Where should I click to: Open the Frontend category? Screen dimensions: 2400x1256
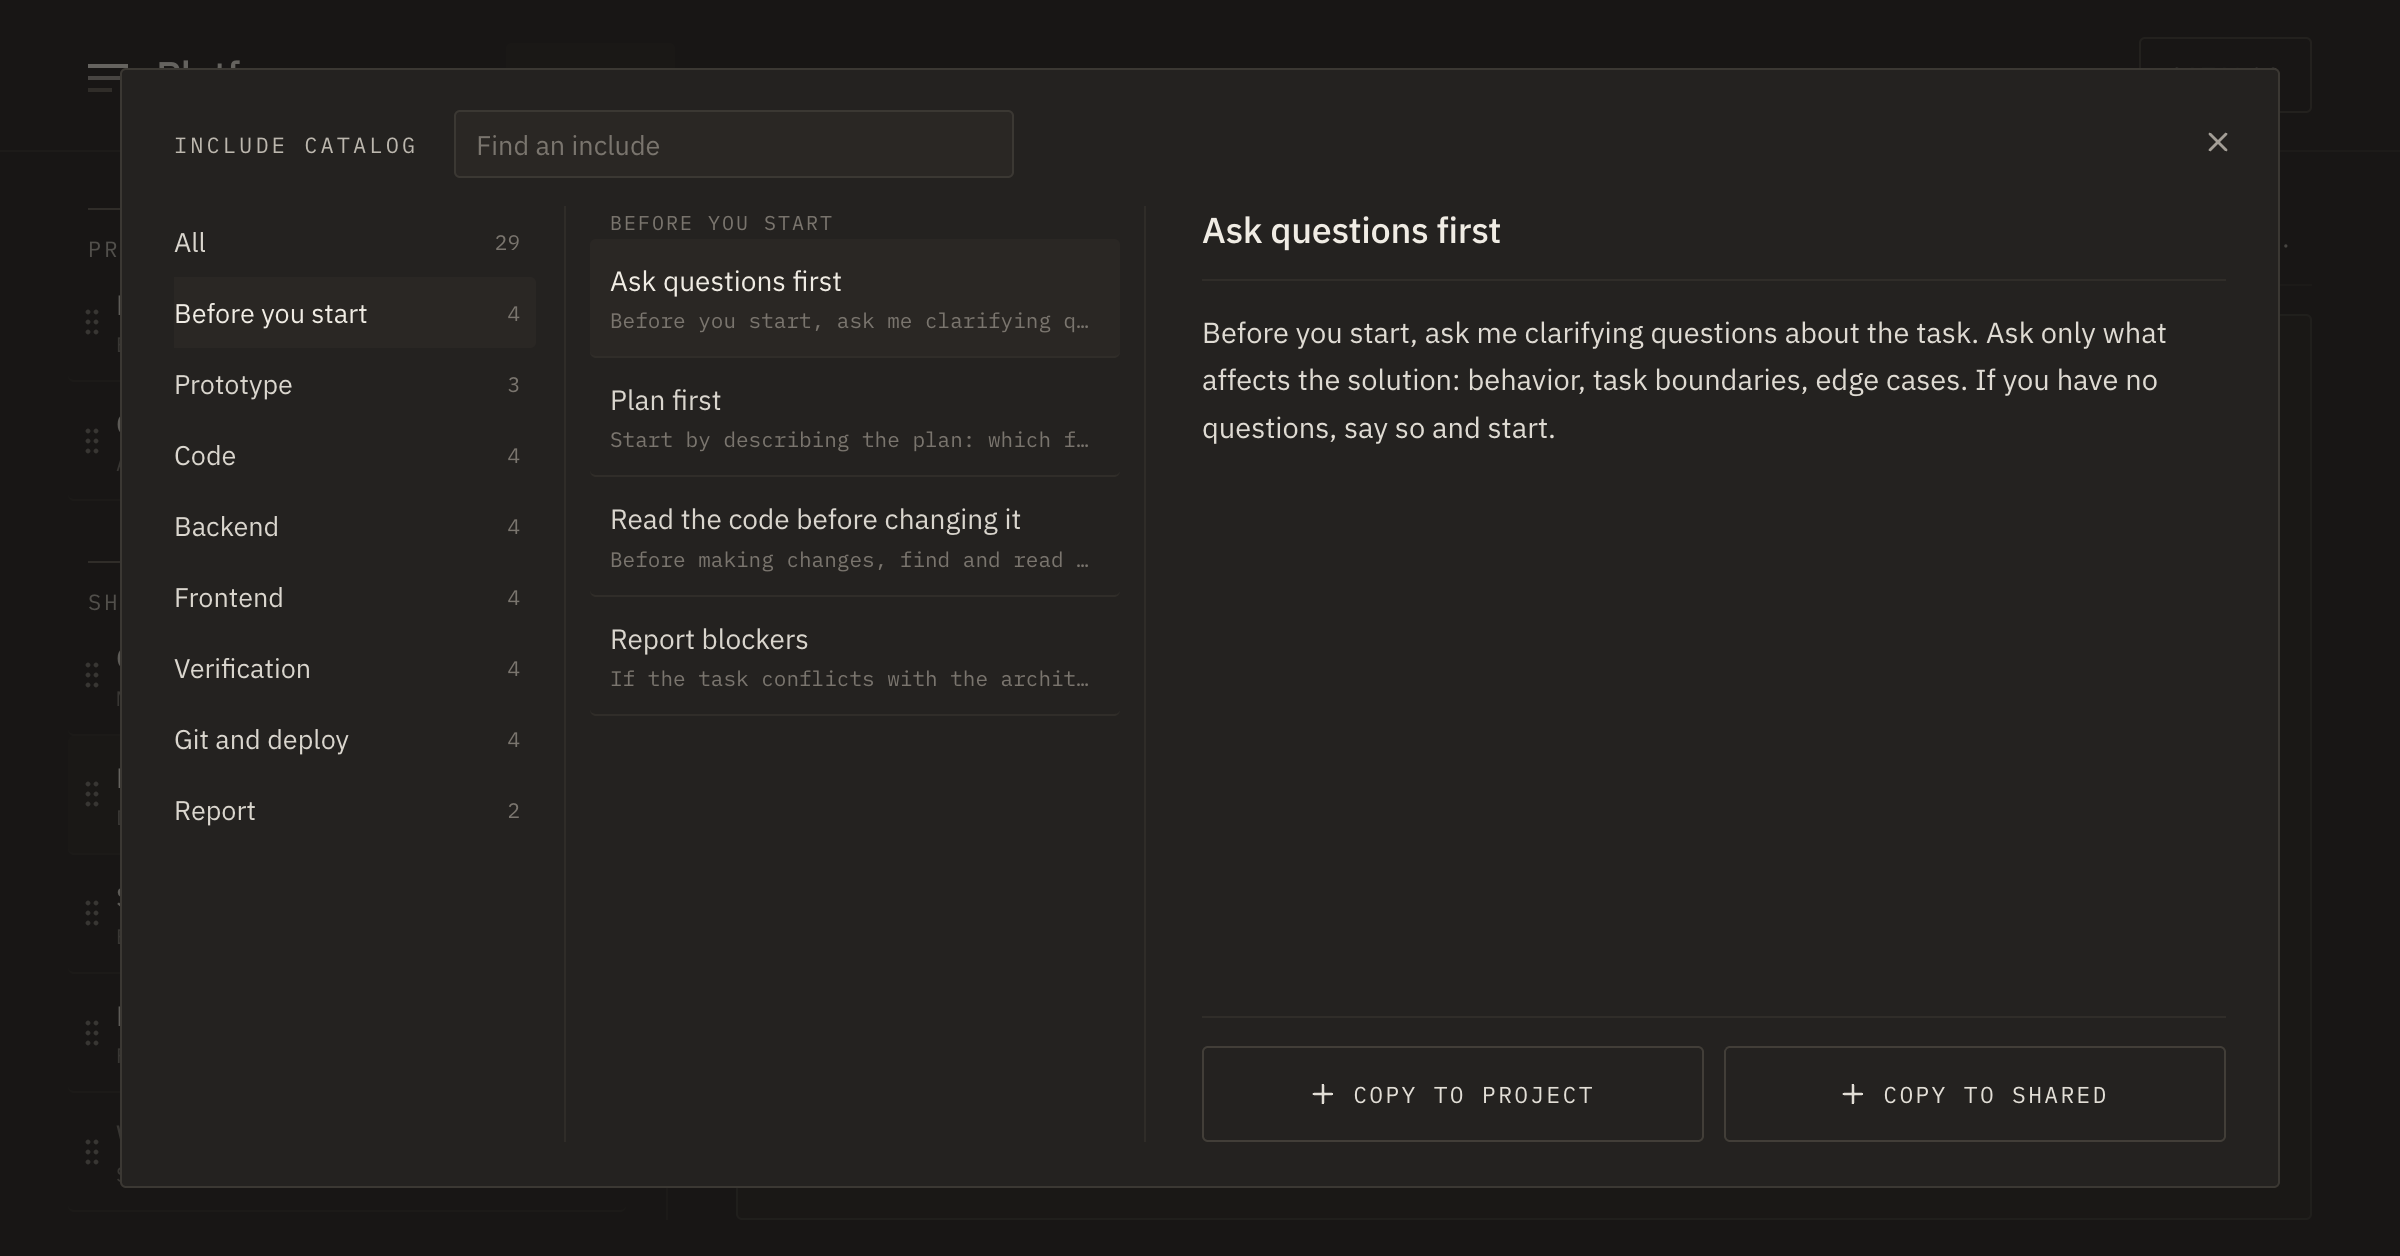(x=354, y=598)
